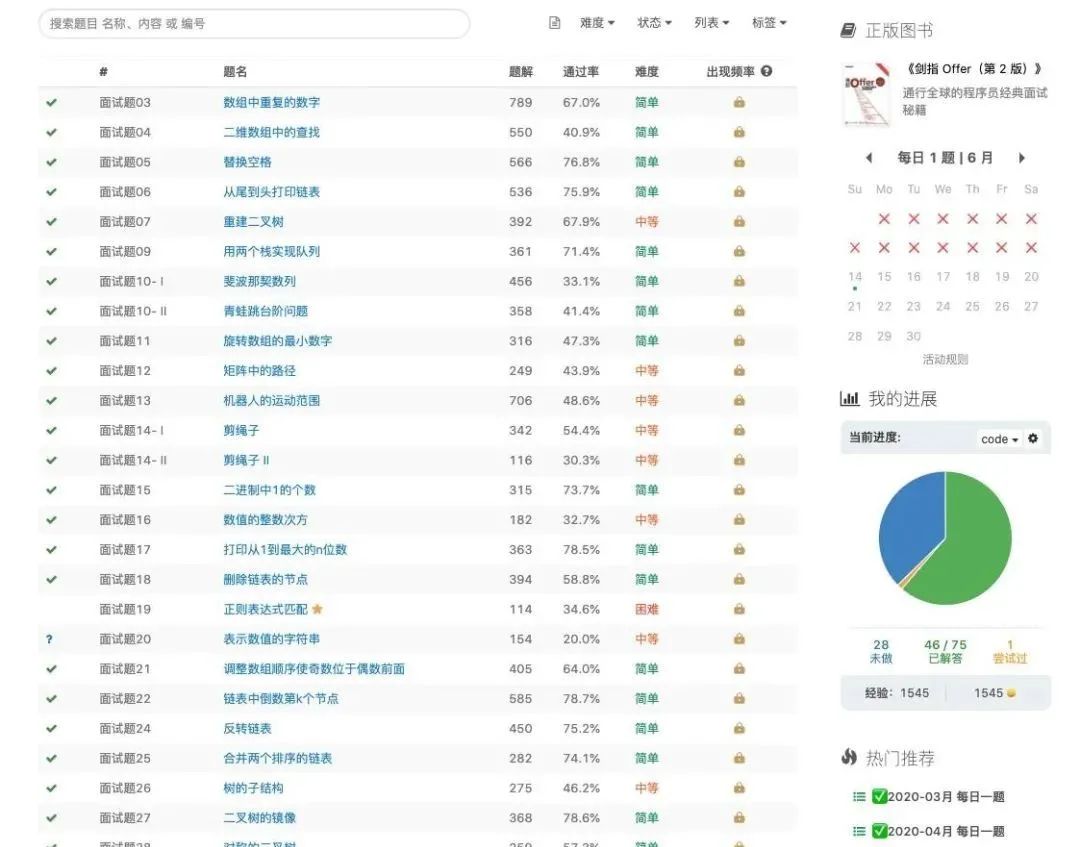Sort by the 难度 column header
Image resolution: width=1070 pixels, height=847 pixels.
tap(647, 72)
